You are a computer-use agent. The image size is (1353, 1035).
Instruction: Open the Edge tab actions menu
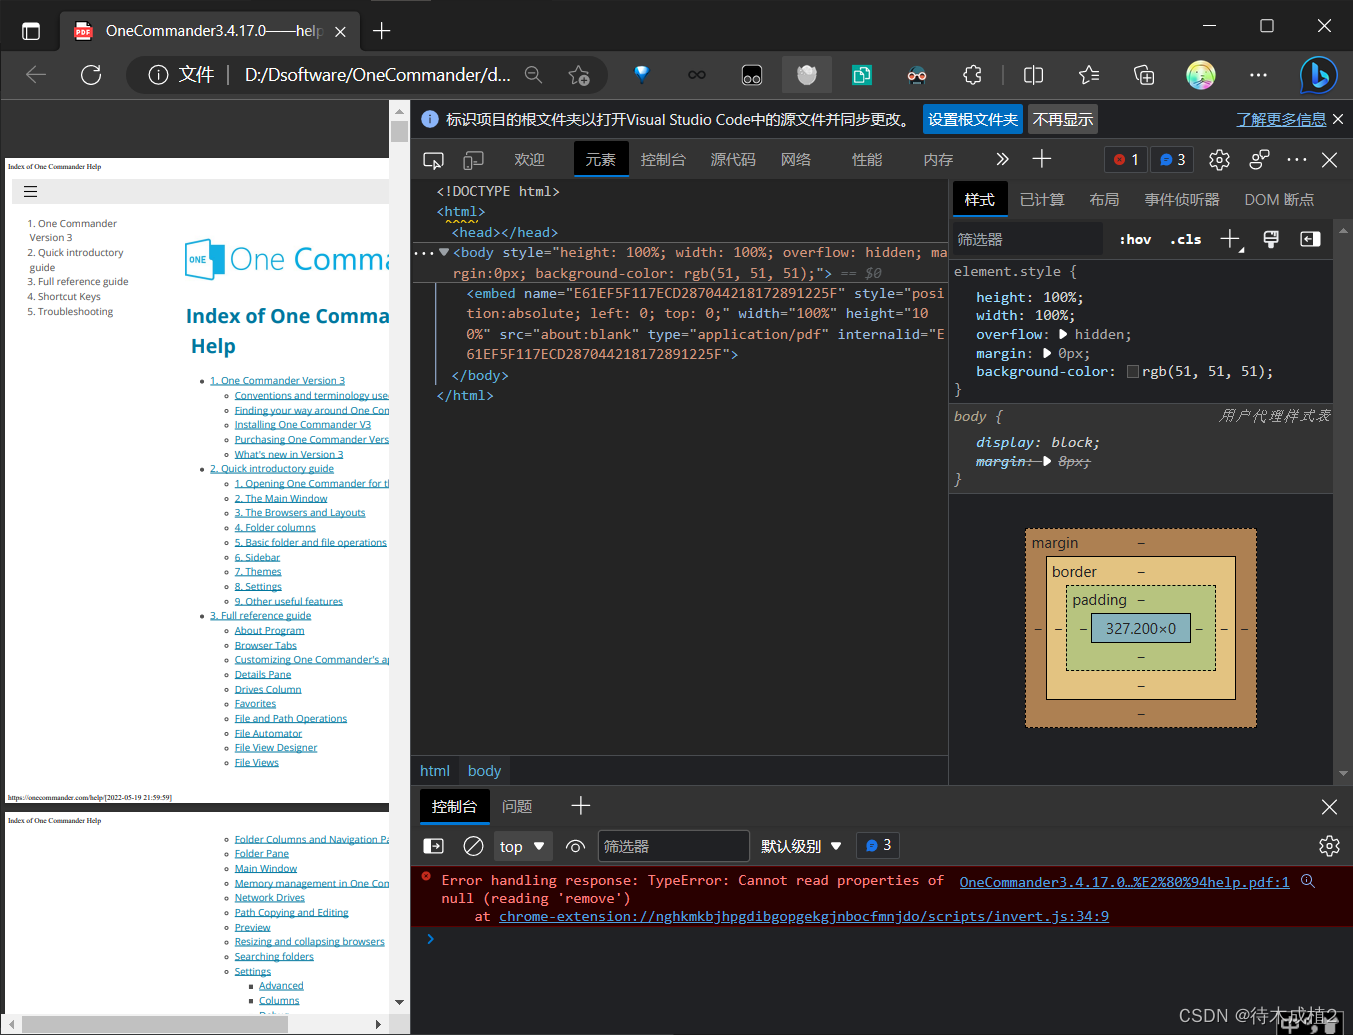coord(31,31)
